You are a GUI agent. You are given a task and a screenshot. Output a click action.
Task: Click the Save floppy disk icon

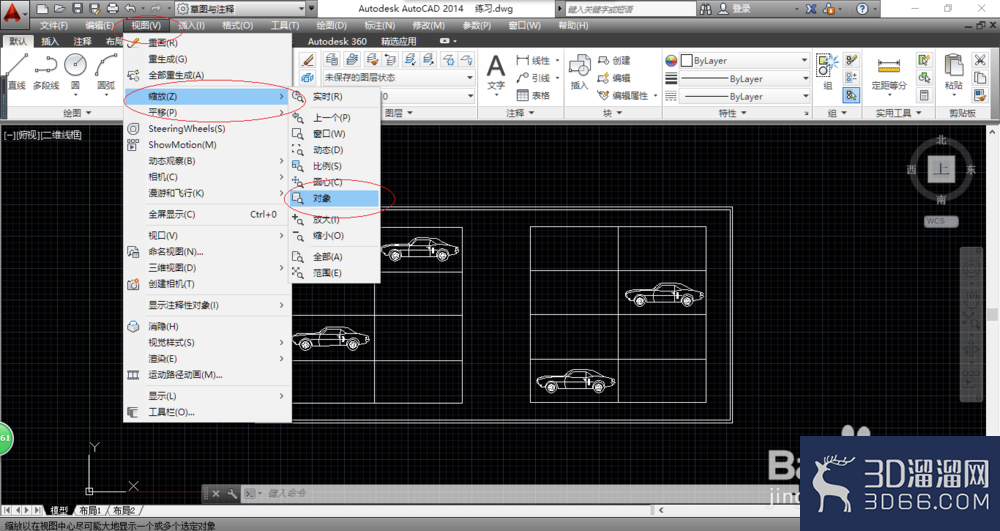77,9
